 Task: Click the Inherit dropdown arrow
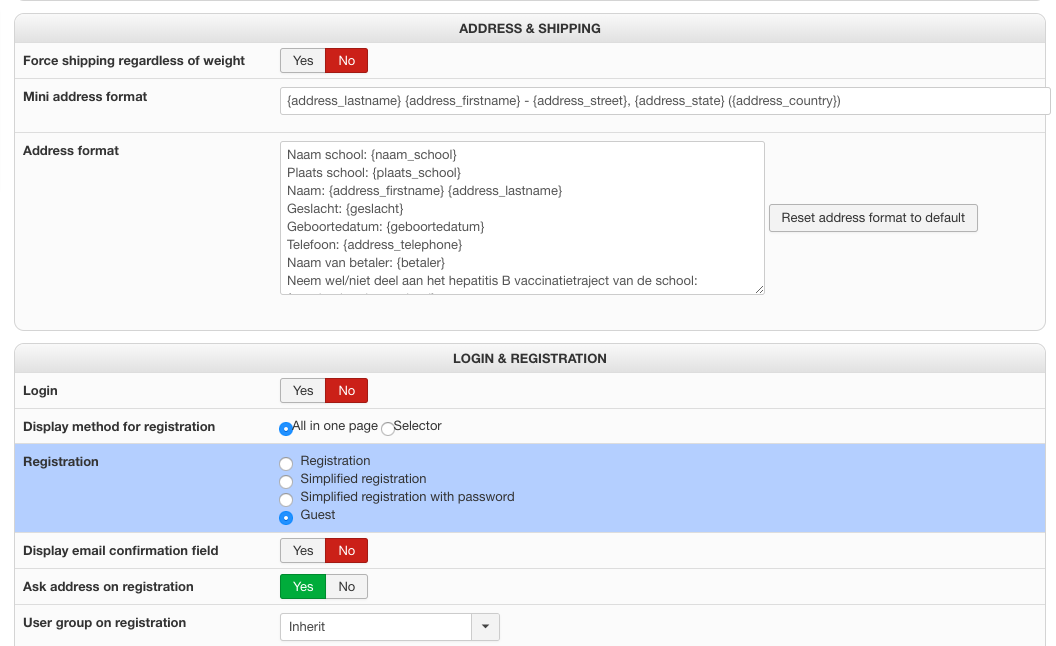pyautogui.click(x=485, y=627)
